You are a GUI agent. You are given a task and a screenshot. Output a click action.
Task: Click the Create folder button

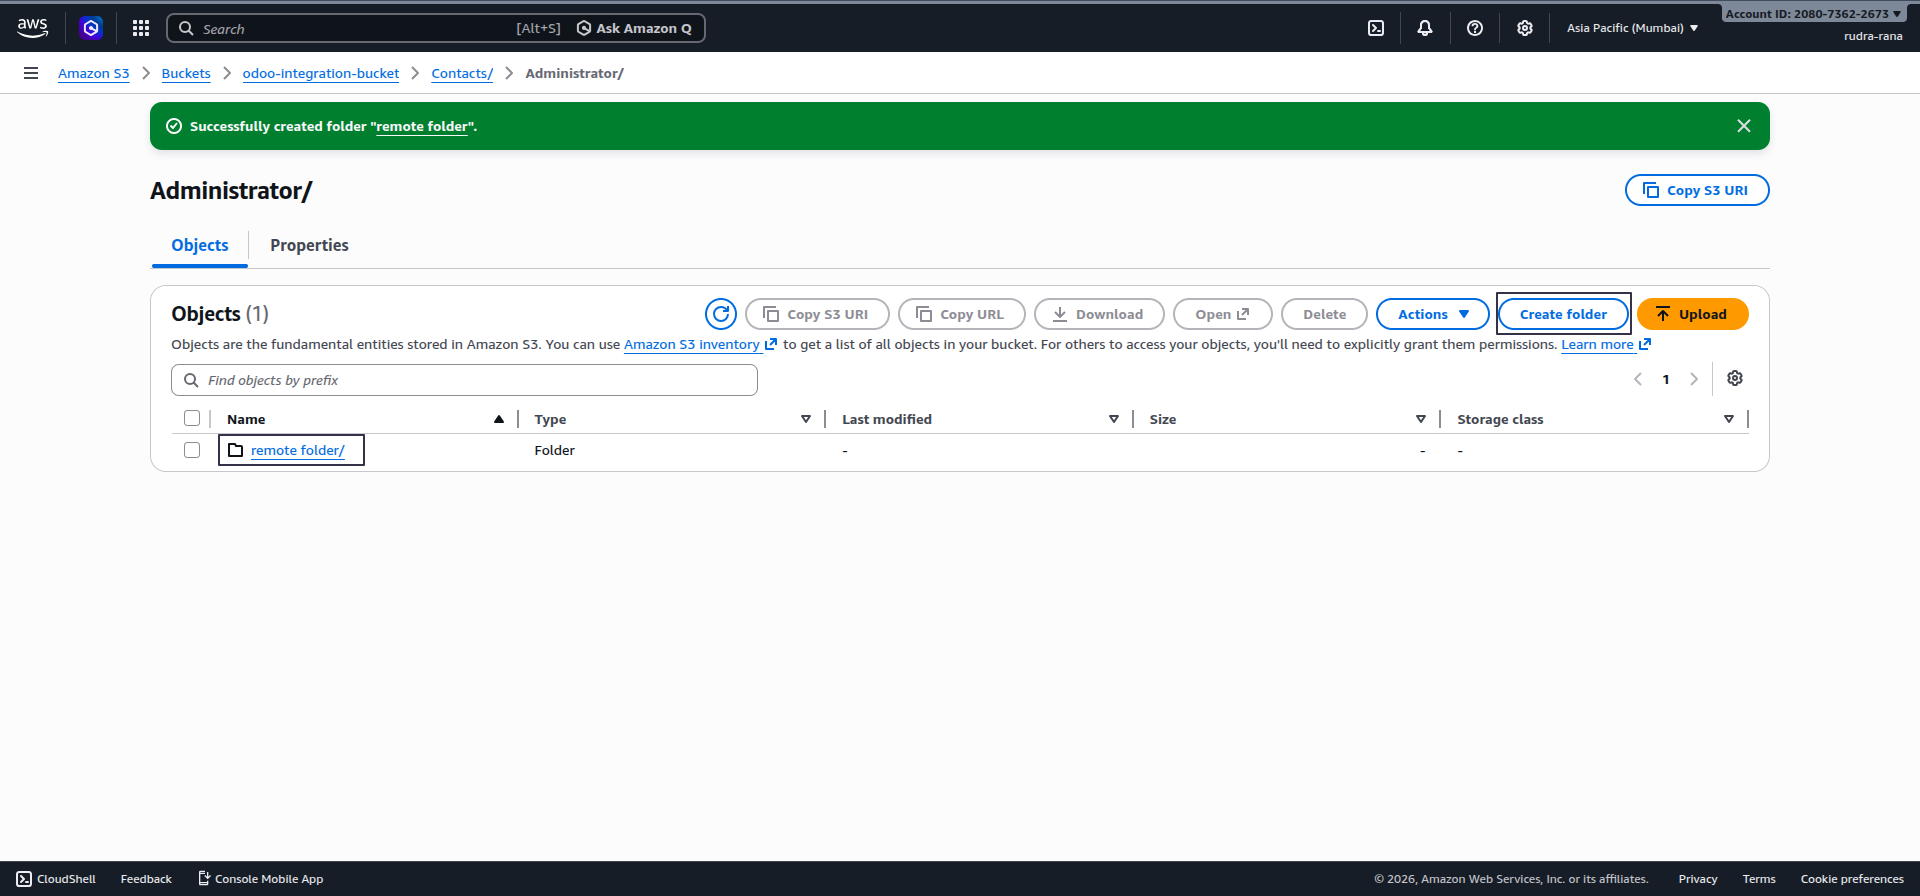click(x=1564, y=314)
